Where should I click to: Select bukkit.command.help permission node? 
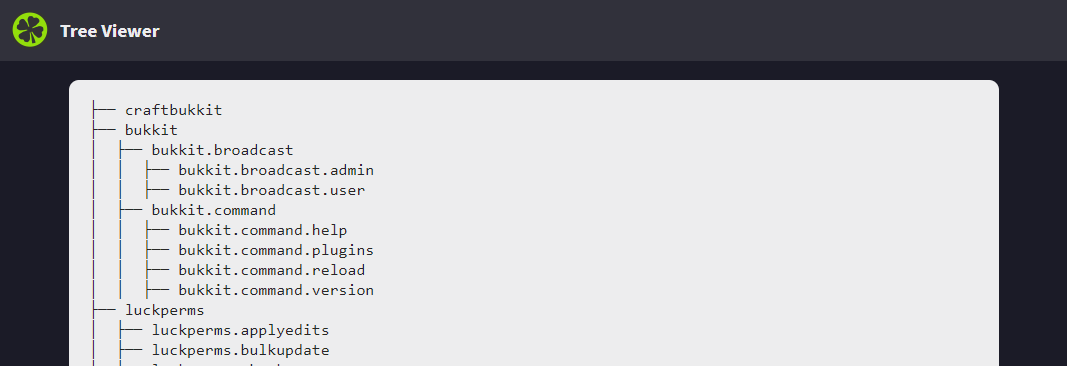click(x=263, y=230)
